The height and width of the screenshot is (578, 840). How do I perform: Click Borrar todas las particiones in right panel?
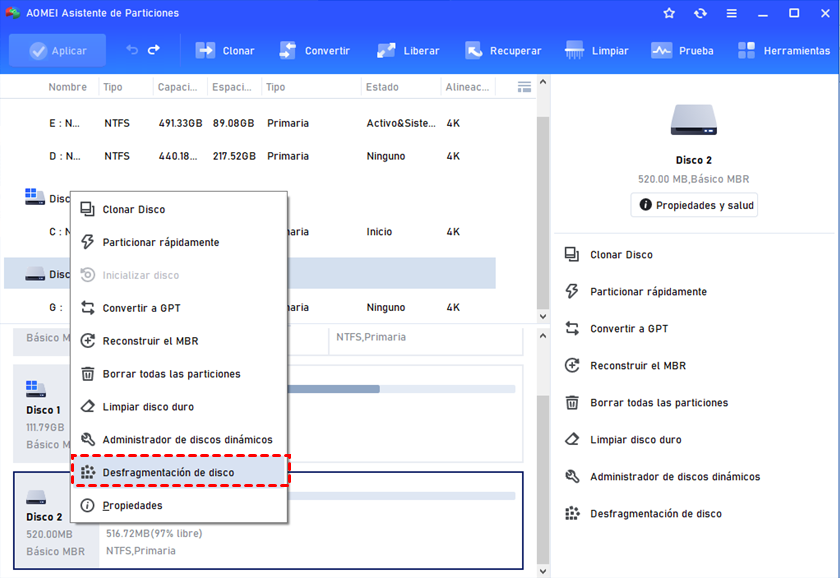point(646,402)
